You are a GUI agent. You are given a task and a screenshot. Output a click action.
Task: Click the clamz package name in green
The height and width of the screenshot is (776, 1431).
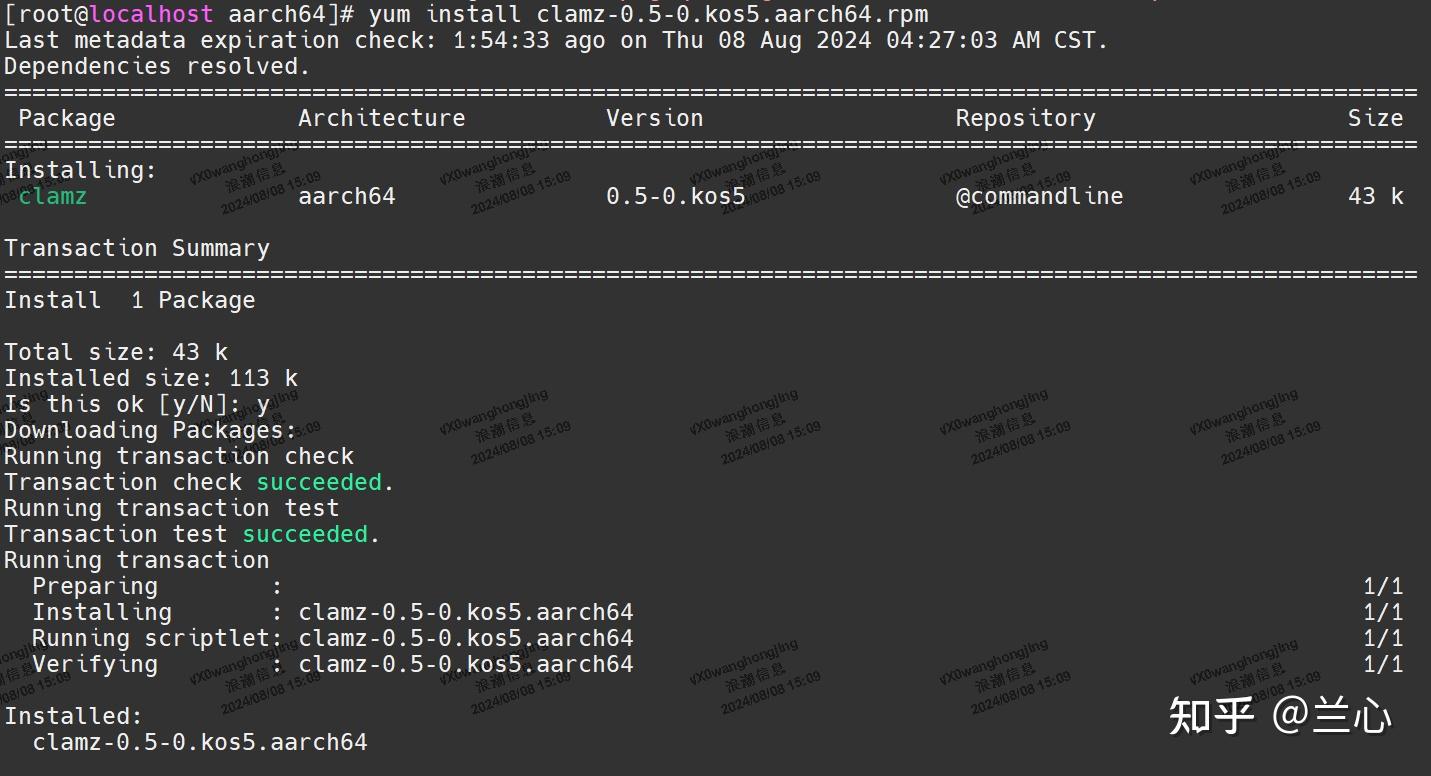(x=52, y=196)
